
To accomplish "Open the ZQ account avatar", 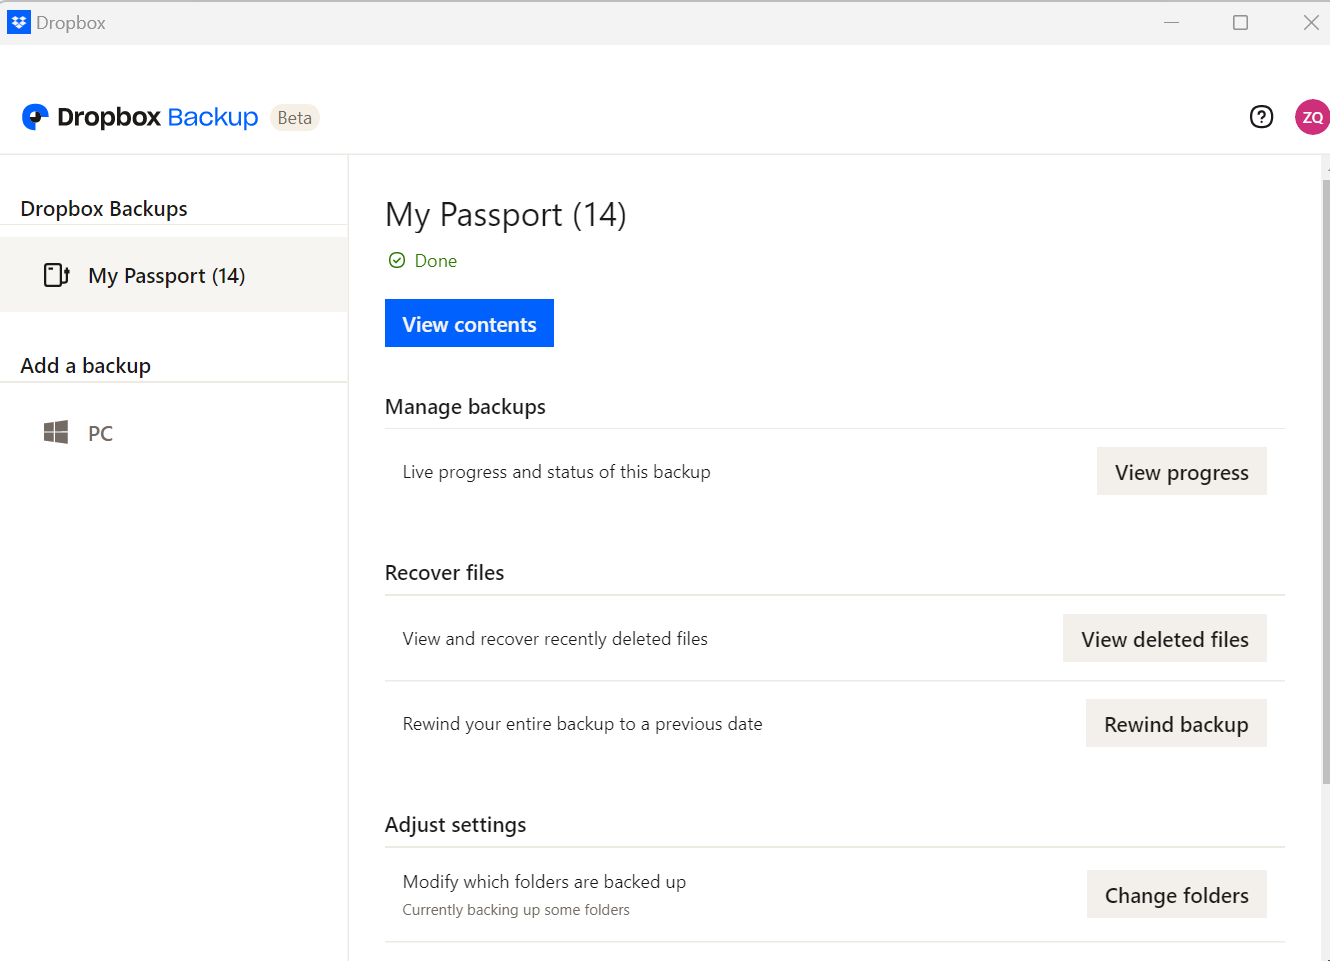I will click(x=1312, y=117).
